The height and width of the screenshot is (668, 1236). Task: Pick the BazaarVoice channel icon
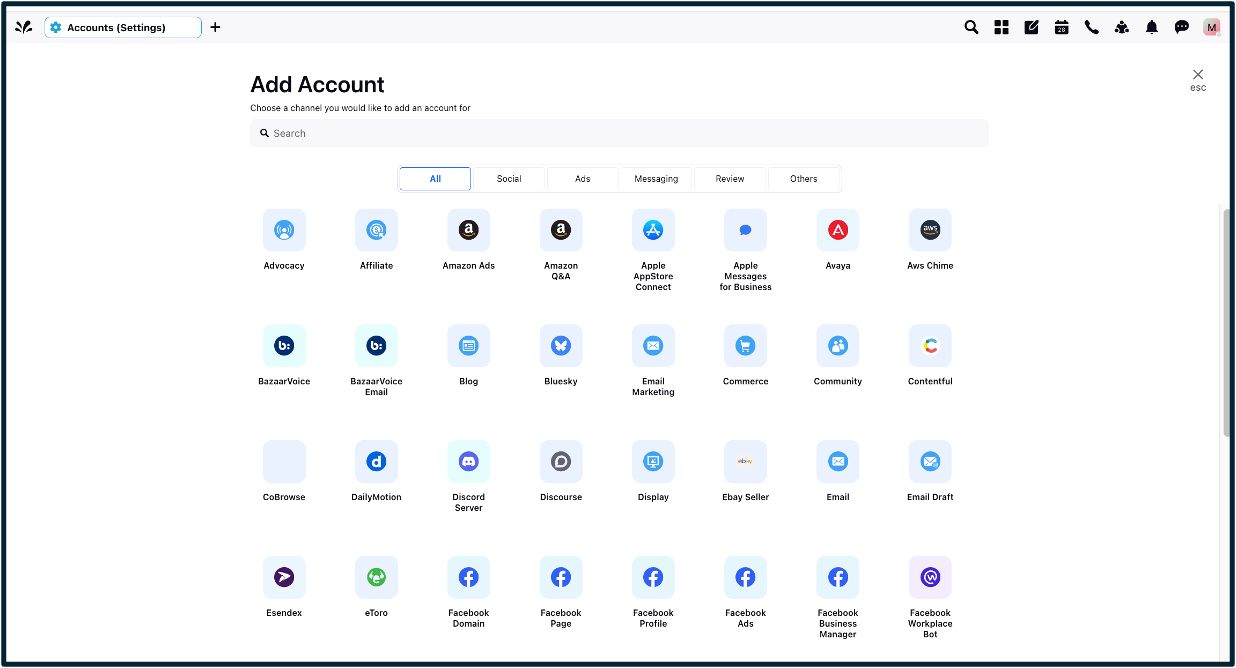[284, 346]
